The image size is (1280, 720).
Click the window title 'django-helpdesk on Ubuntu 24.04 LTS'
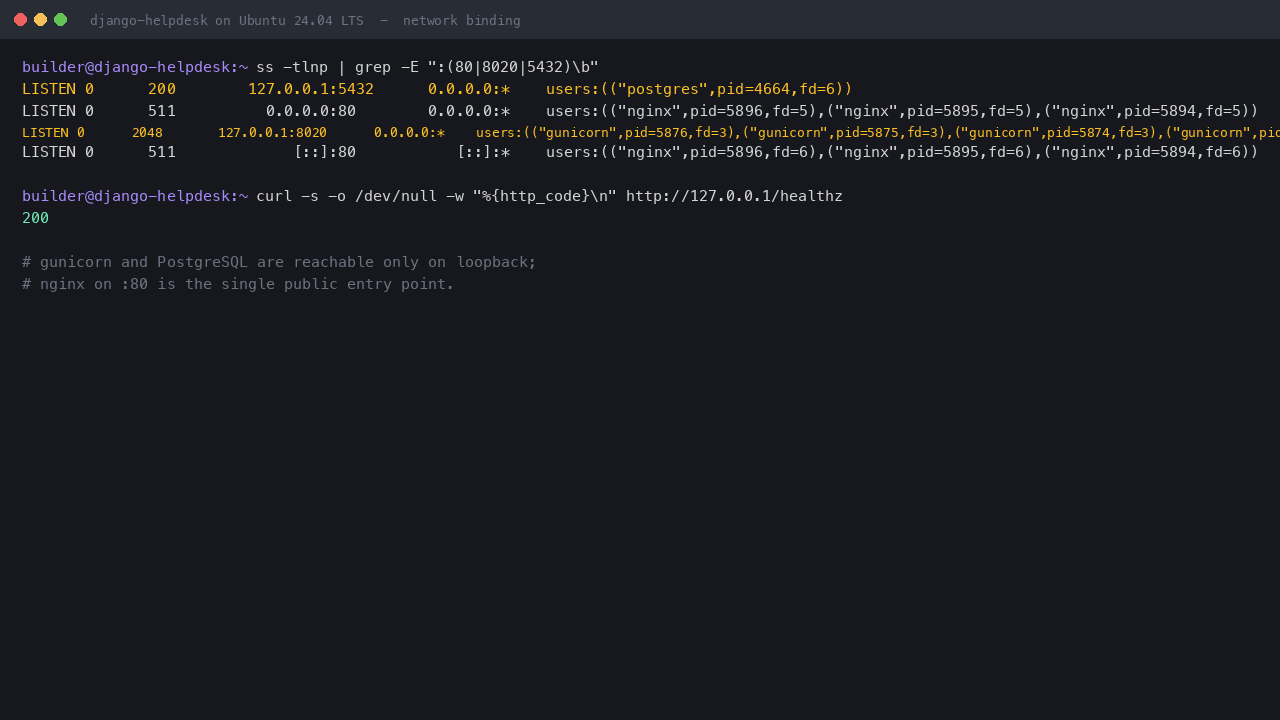227,20
